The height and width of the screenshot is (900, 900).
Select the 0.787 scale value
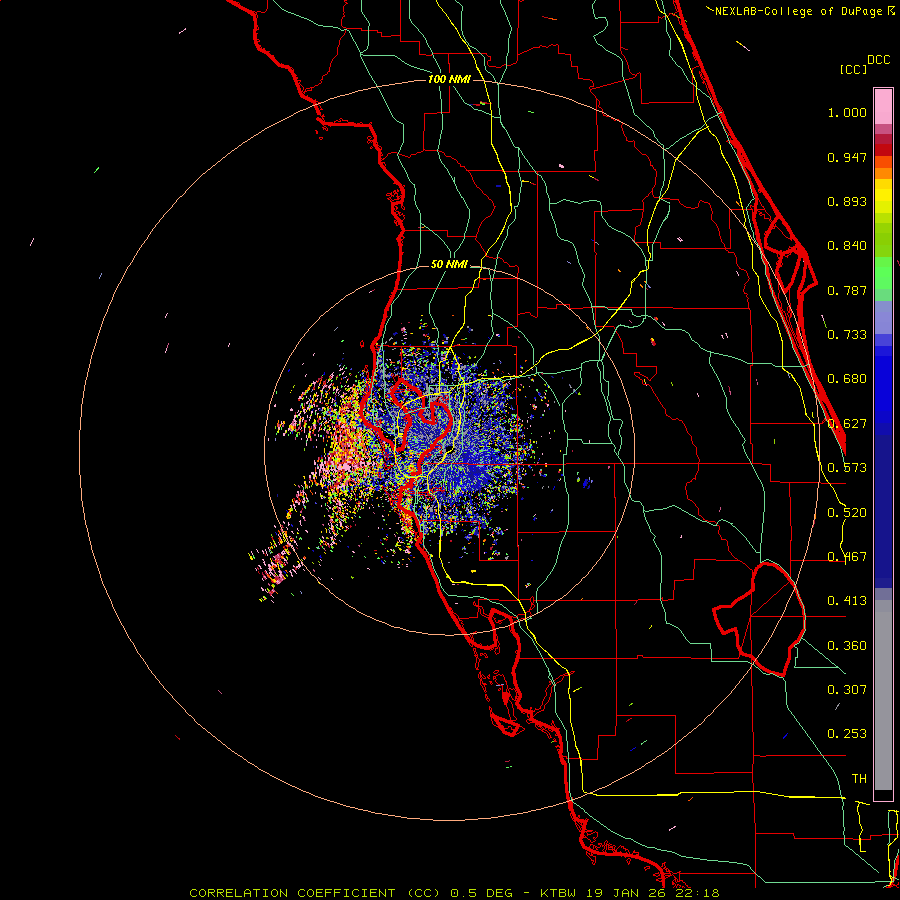pyautogui.click(x=847, y=290)
